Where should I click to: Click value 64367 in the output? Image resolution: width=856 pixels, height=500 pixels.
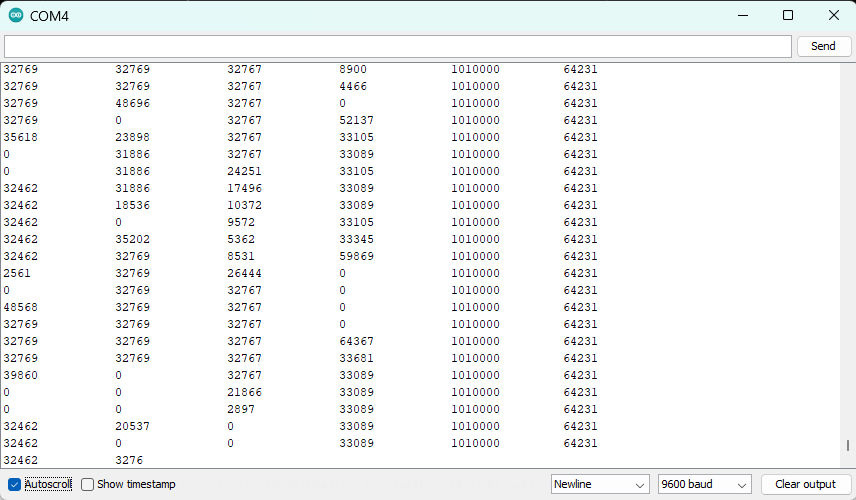tap(356, 341)
